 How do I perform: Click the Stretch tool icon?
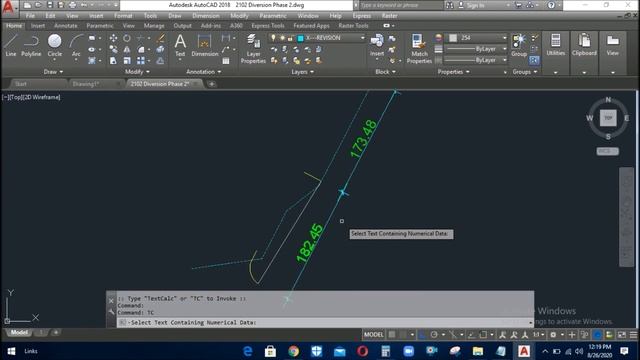[113, 61]
